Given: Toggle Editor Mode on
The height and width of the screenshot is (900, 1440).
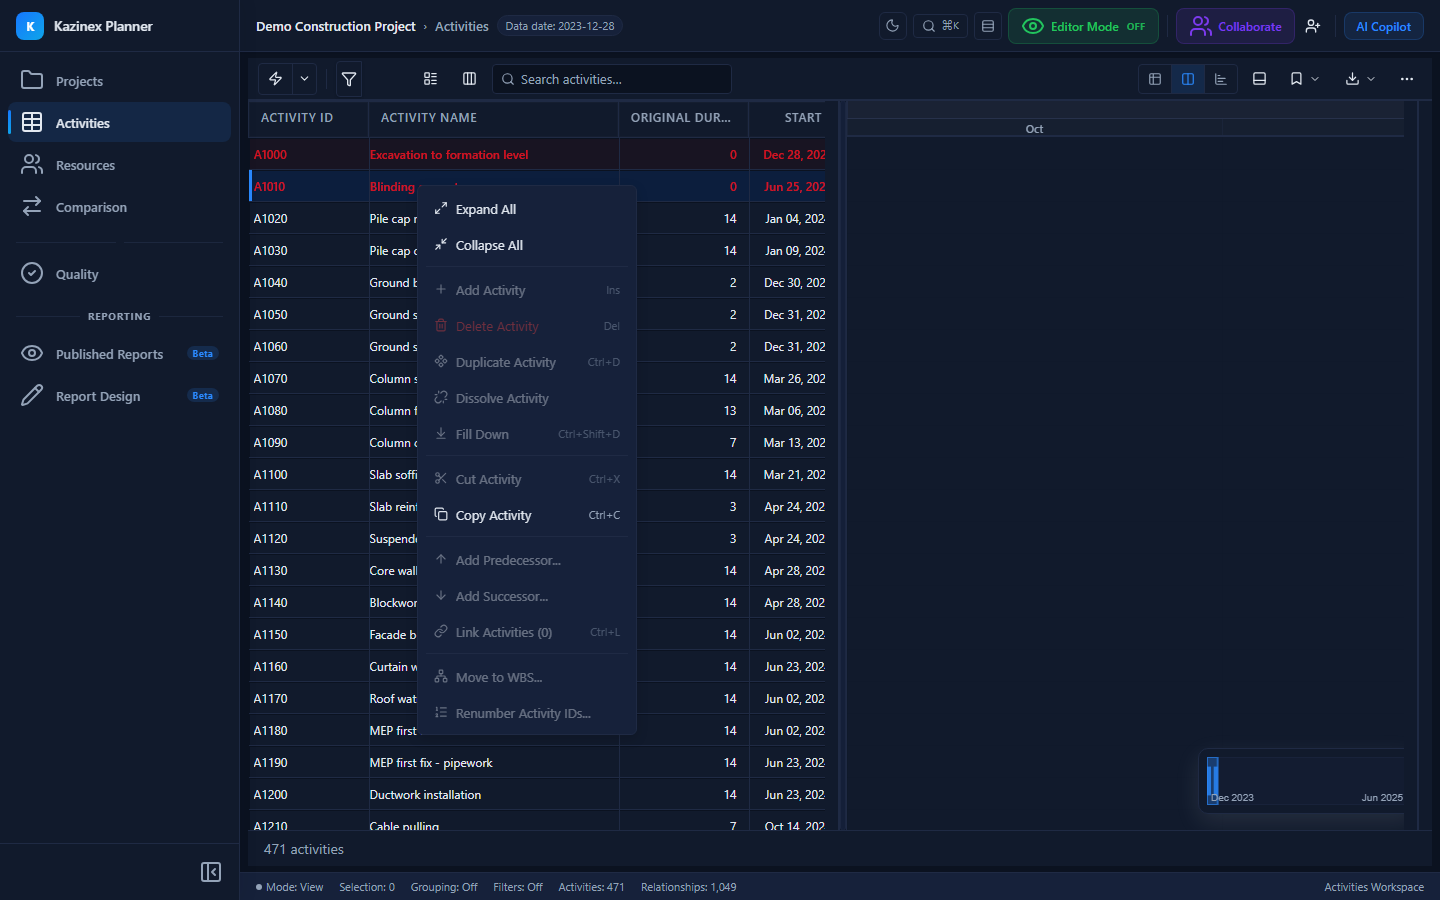Looking at the screenshot, I should (x=1083, y=26).
